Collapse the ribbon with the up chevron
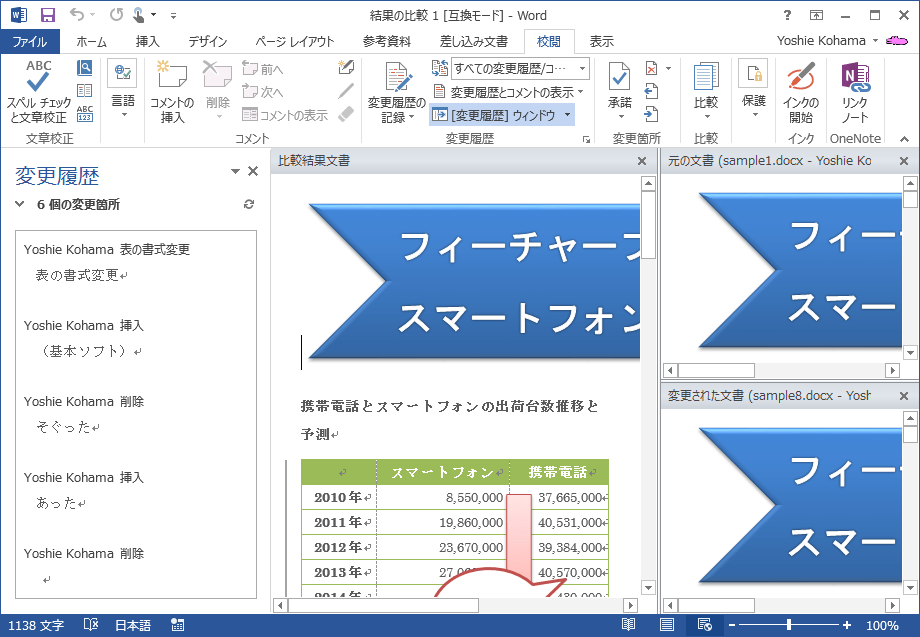The image size is (920, 637). (904, 140)
